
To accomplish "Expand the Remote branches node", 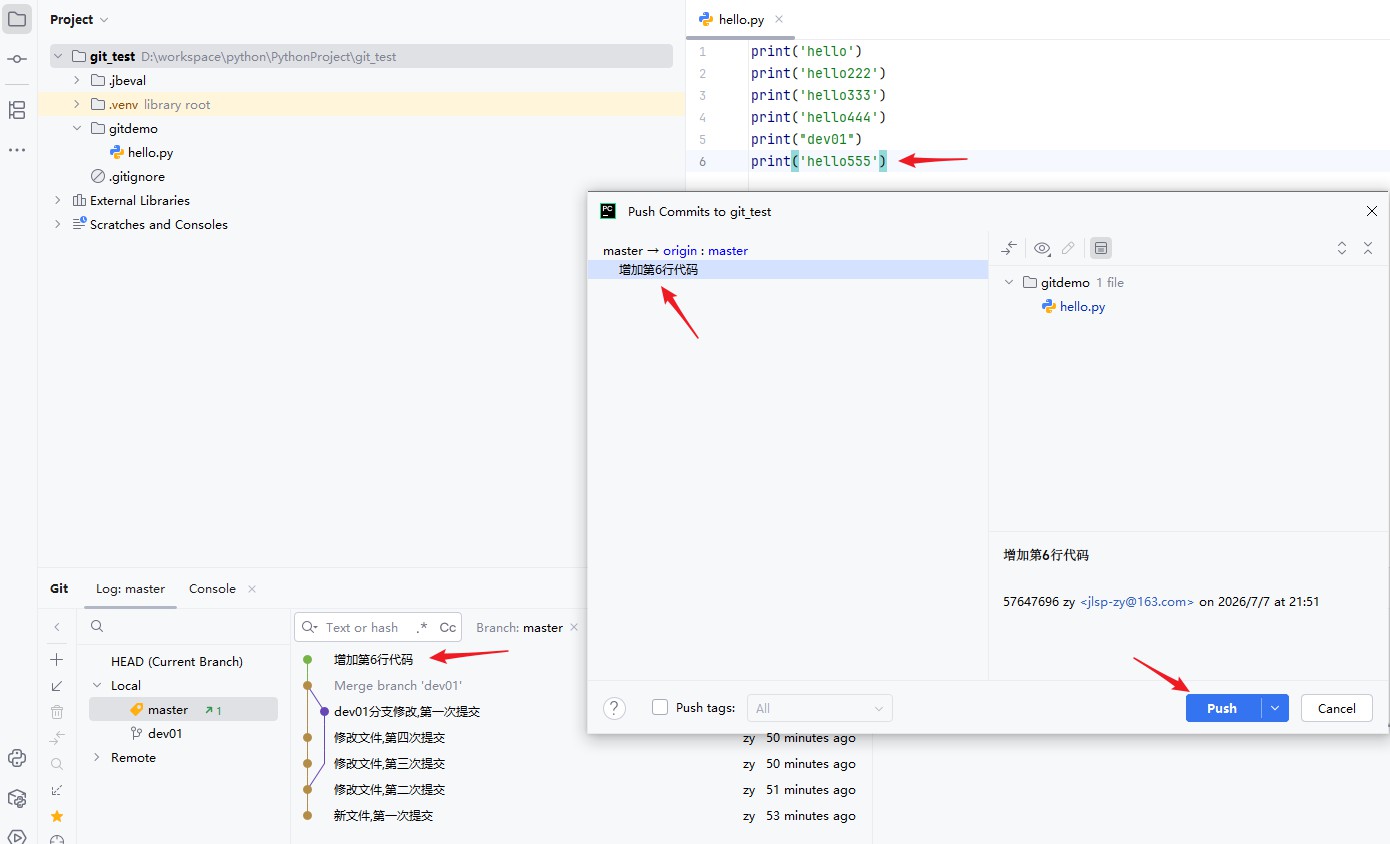I will tap(97, 757).
